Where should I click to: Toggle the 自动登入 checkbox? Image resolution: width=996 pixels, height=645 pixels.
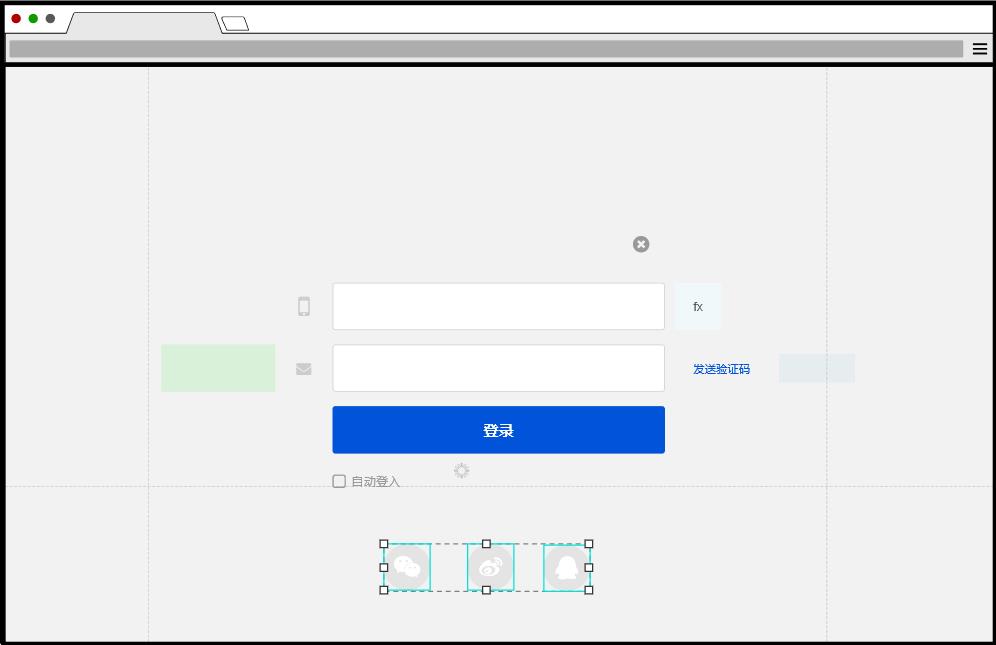pyautogui.click(x=339, y=481)
